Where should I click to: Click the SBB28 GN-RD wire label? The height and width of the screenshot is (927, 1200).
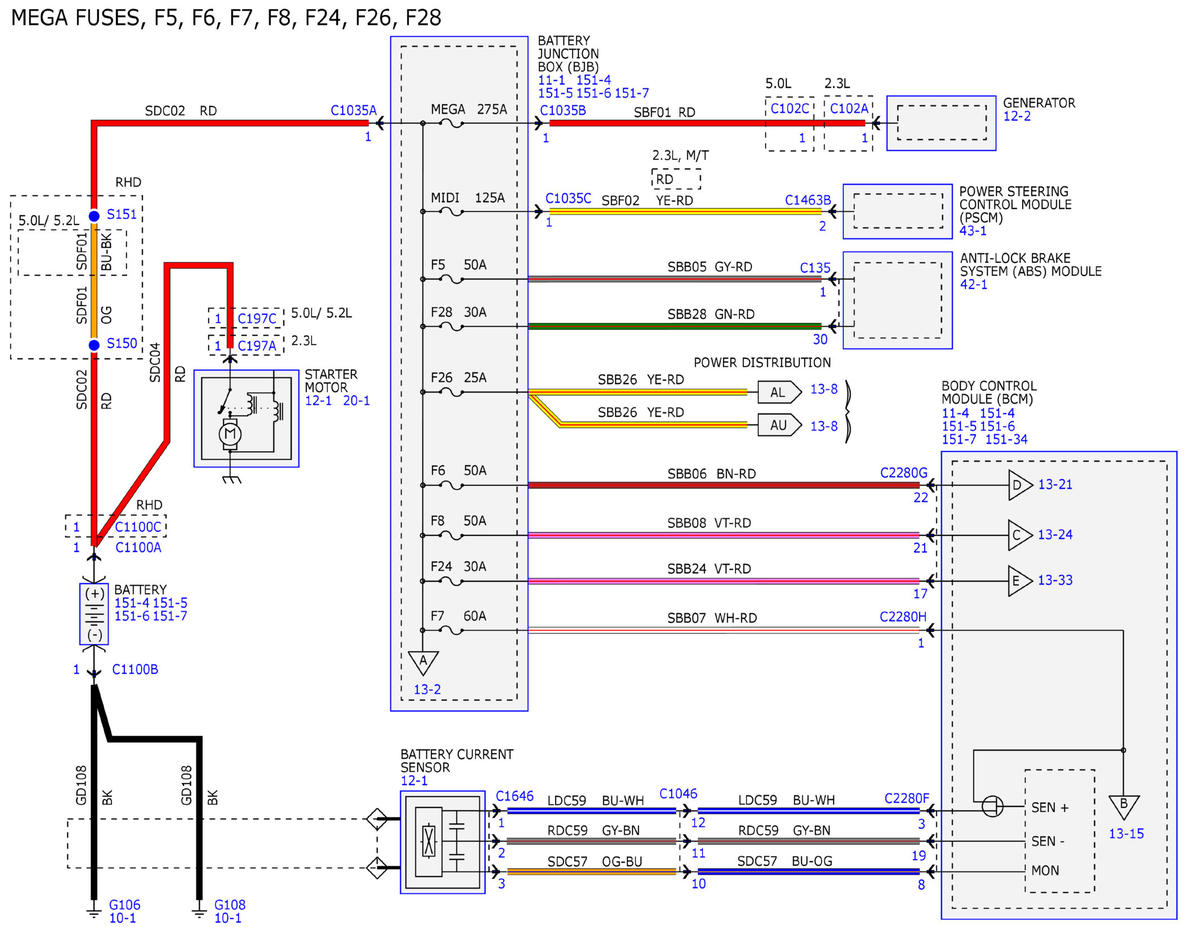711,314
